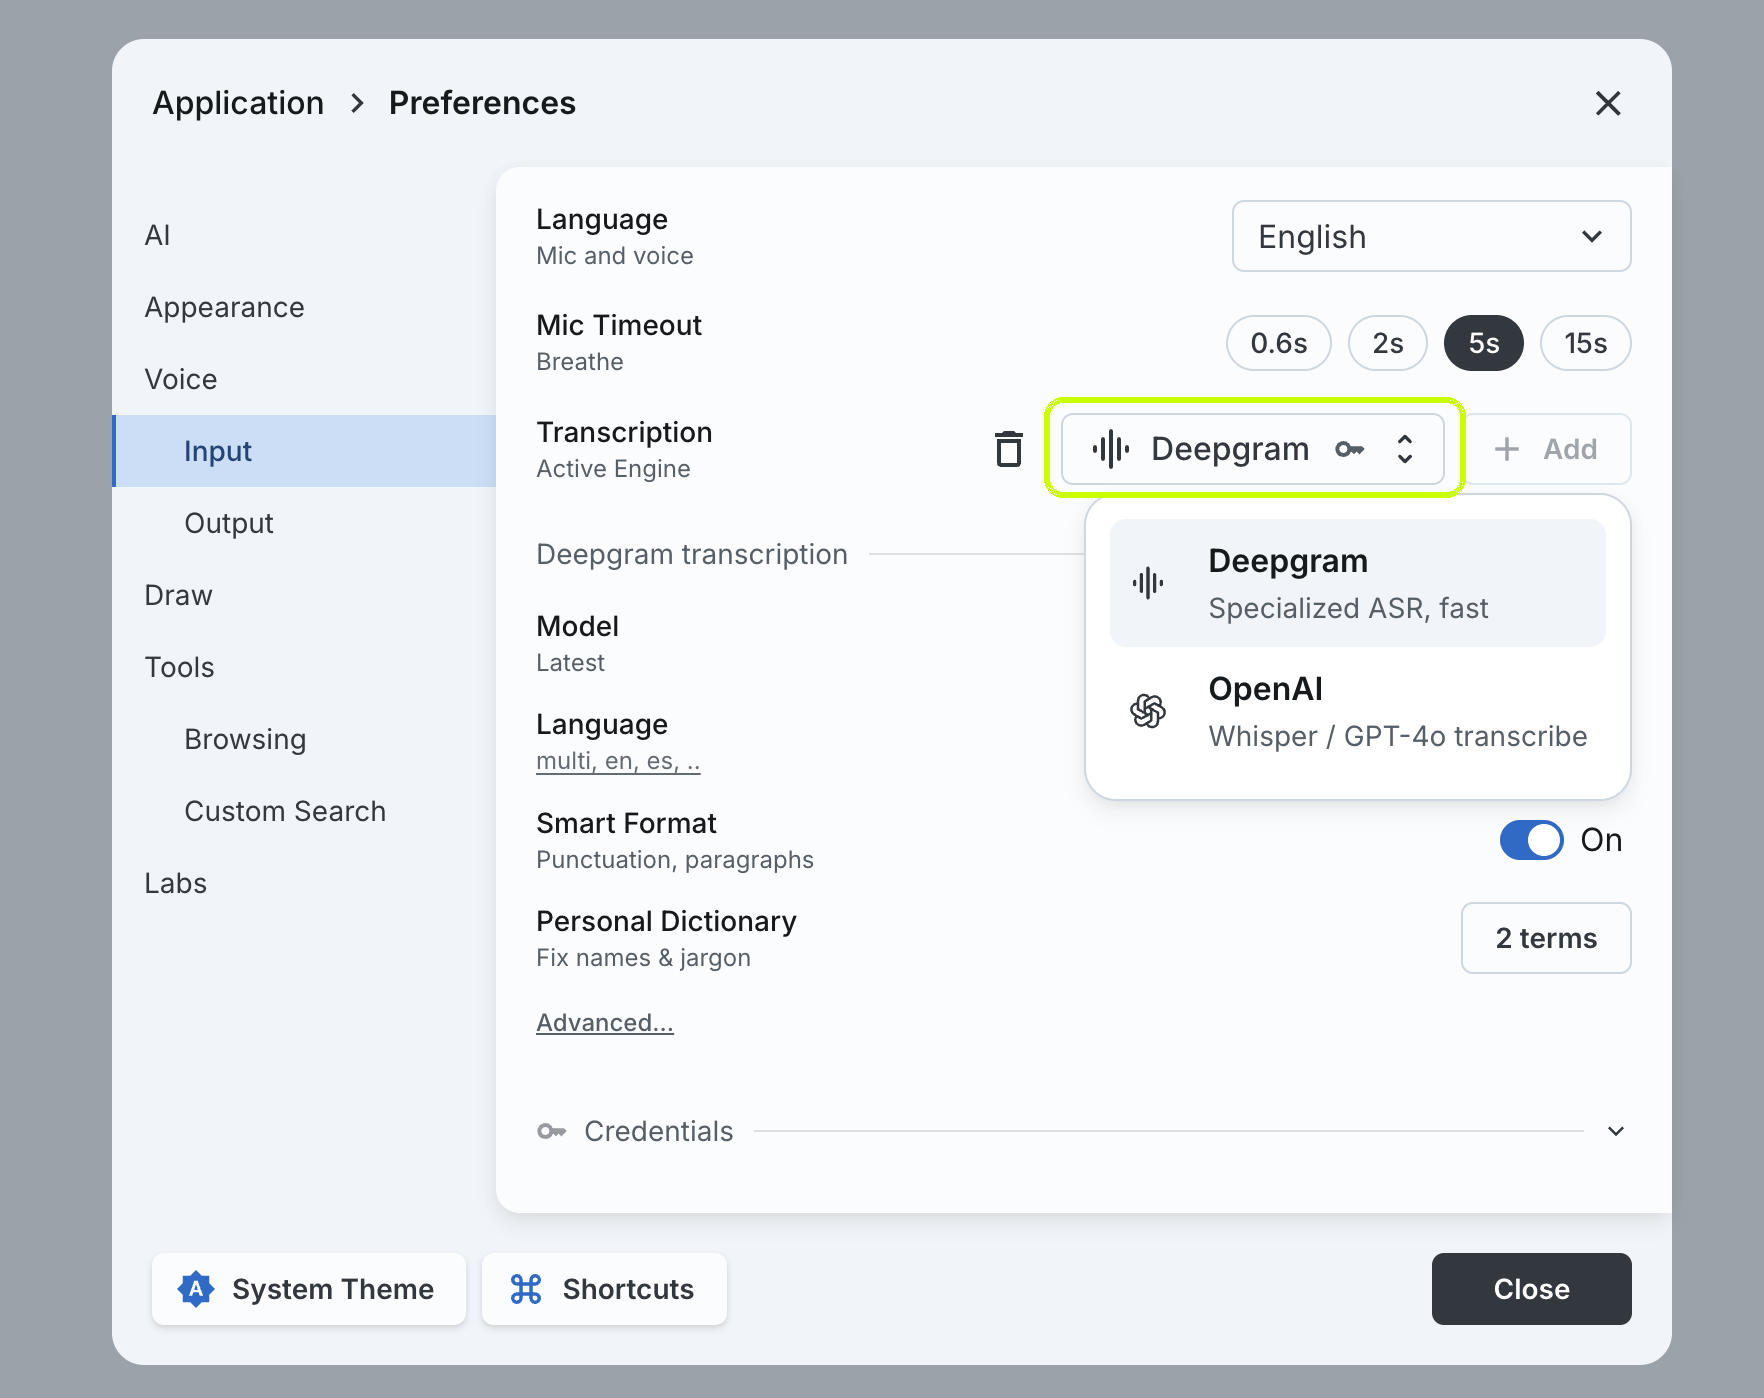Open Custom Search settings
The width and height of the screenshot is (1764, 1398).
(304, 811)
